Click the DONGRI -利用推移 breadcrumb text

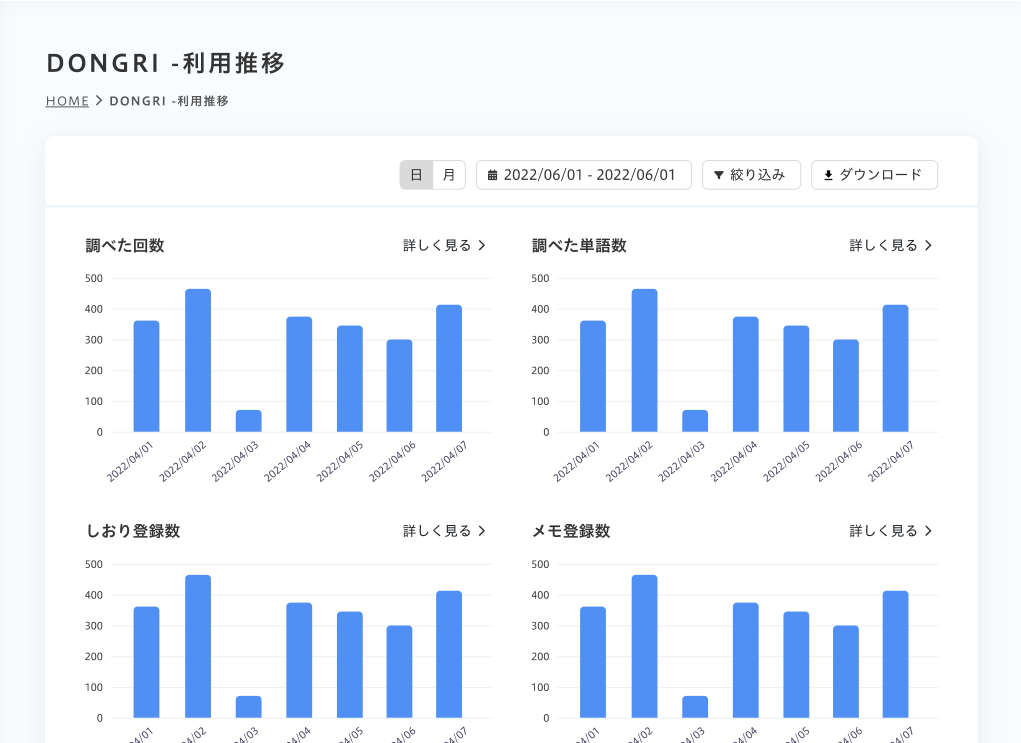click(169, 101)
